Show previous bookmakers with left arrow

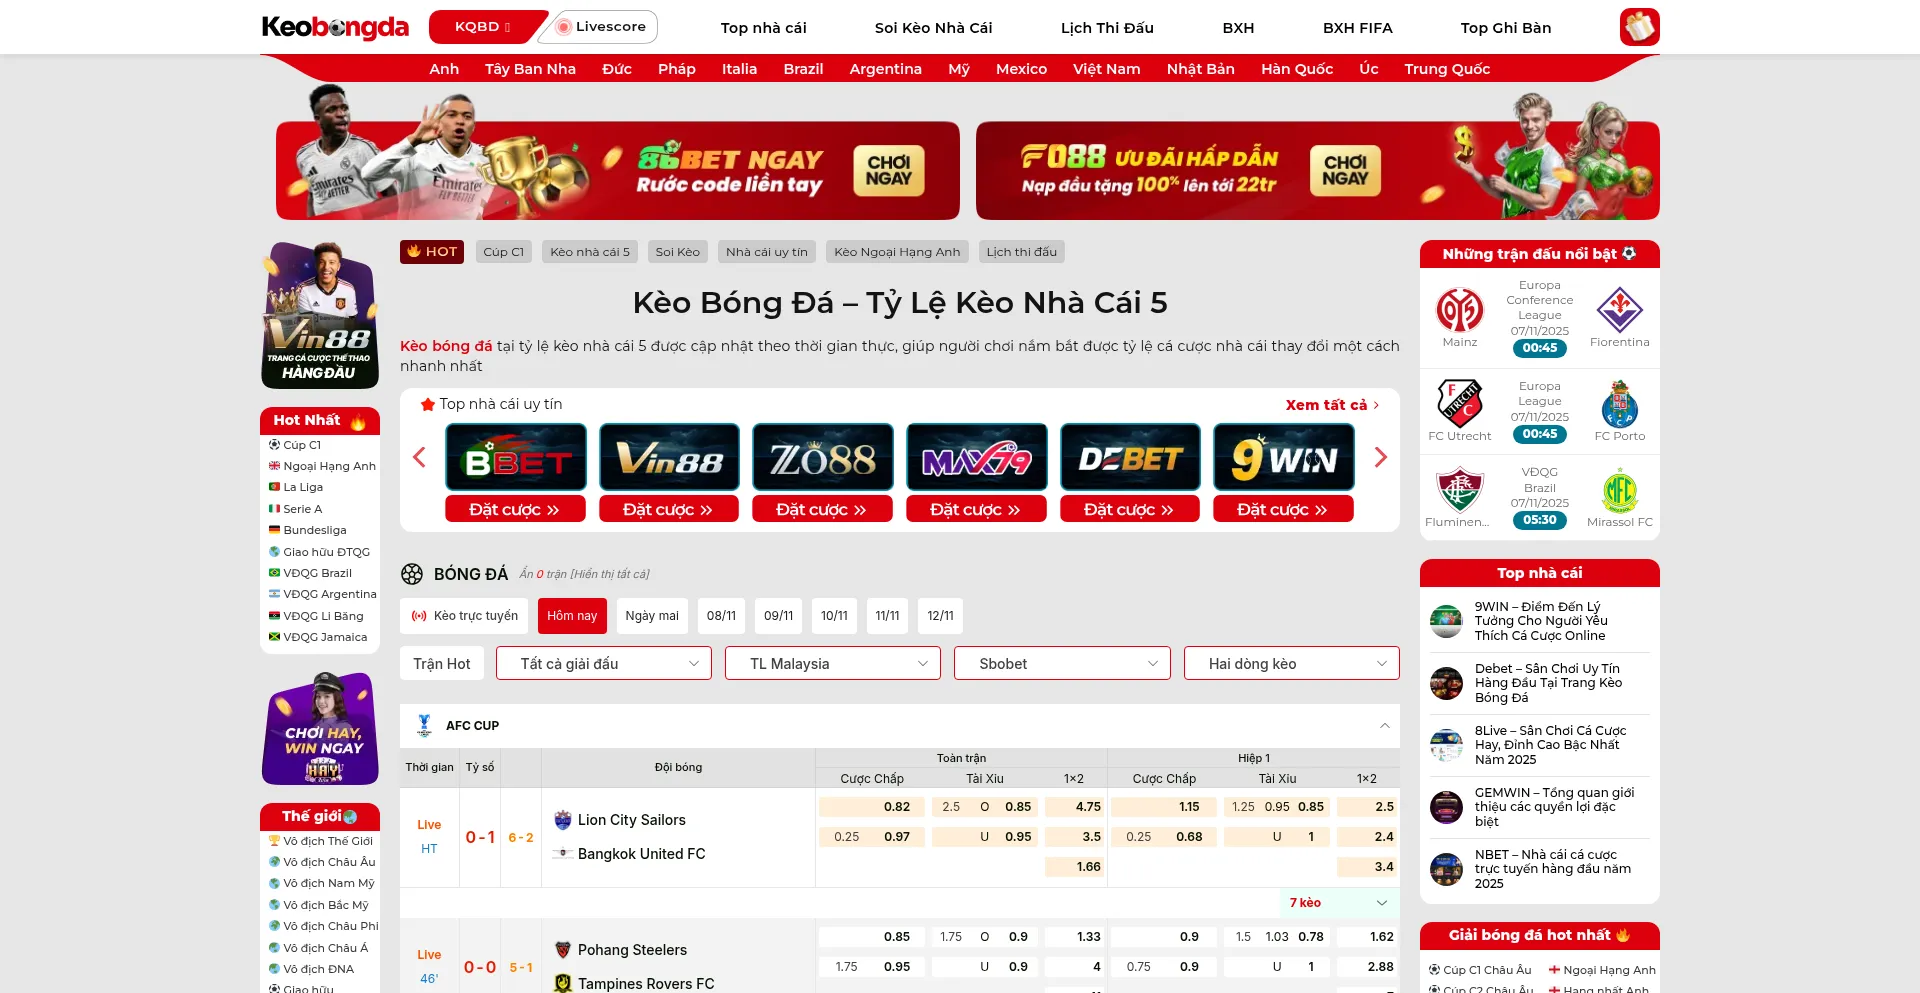tap(419, 457)
